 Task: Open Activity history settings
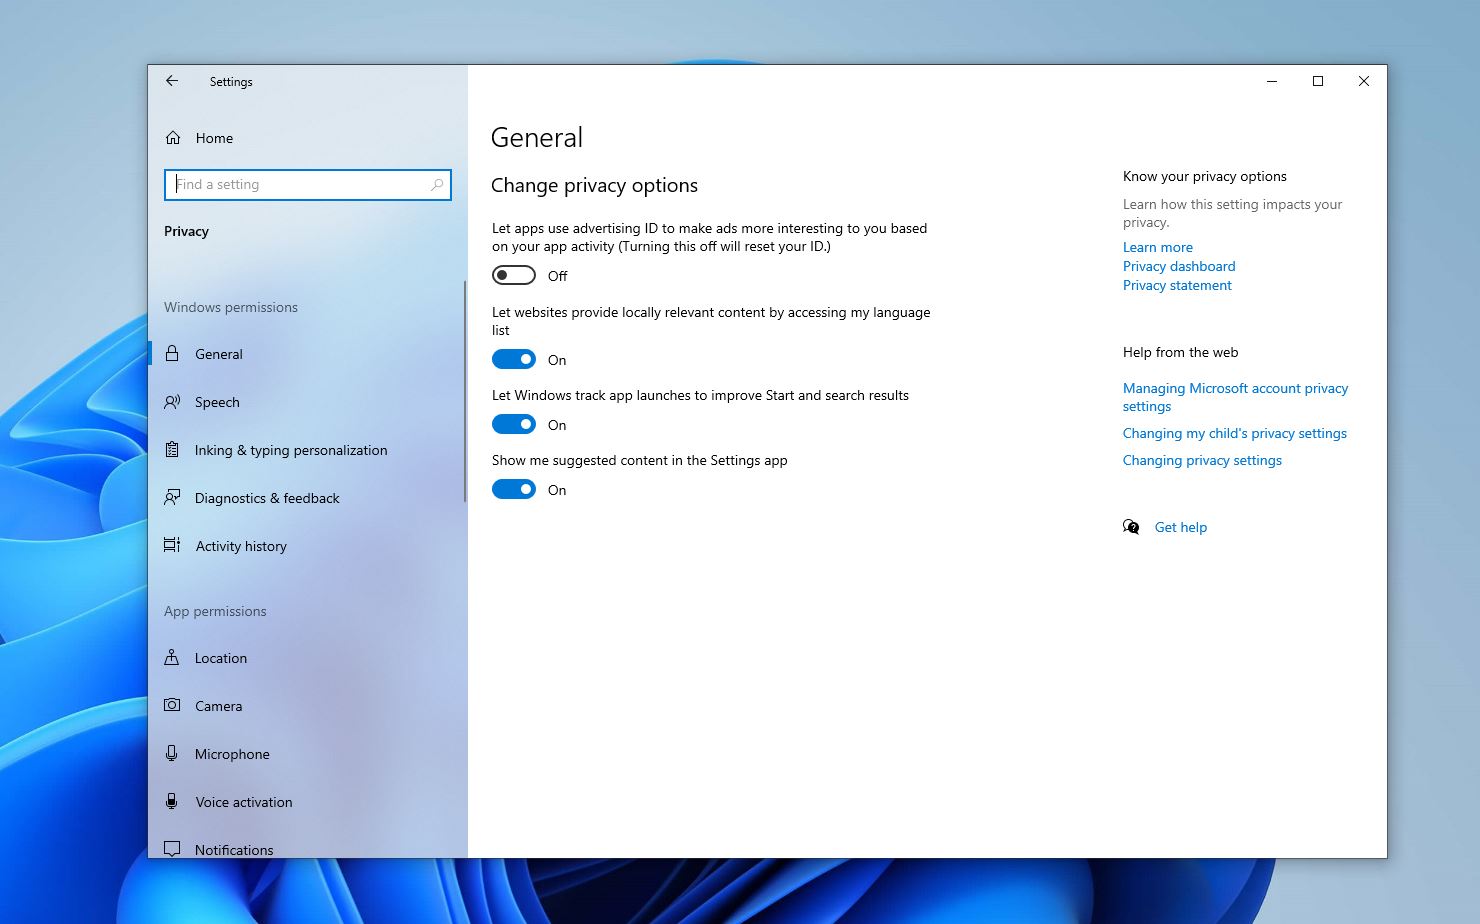306,546
